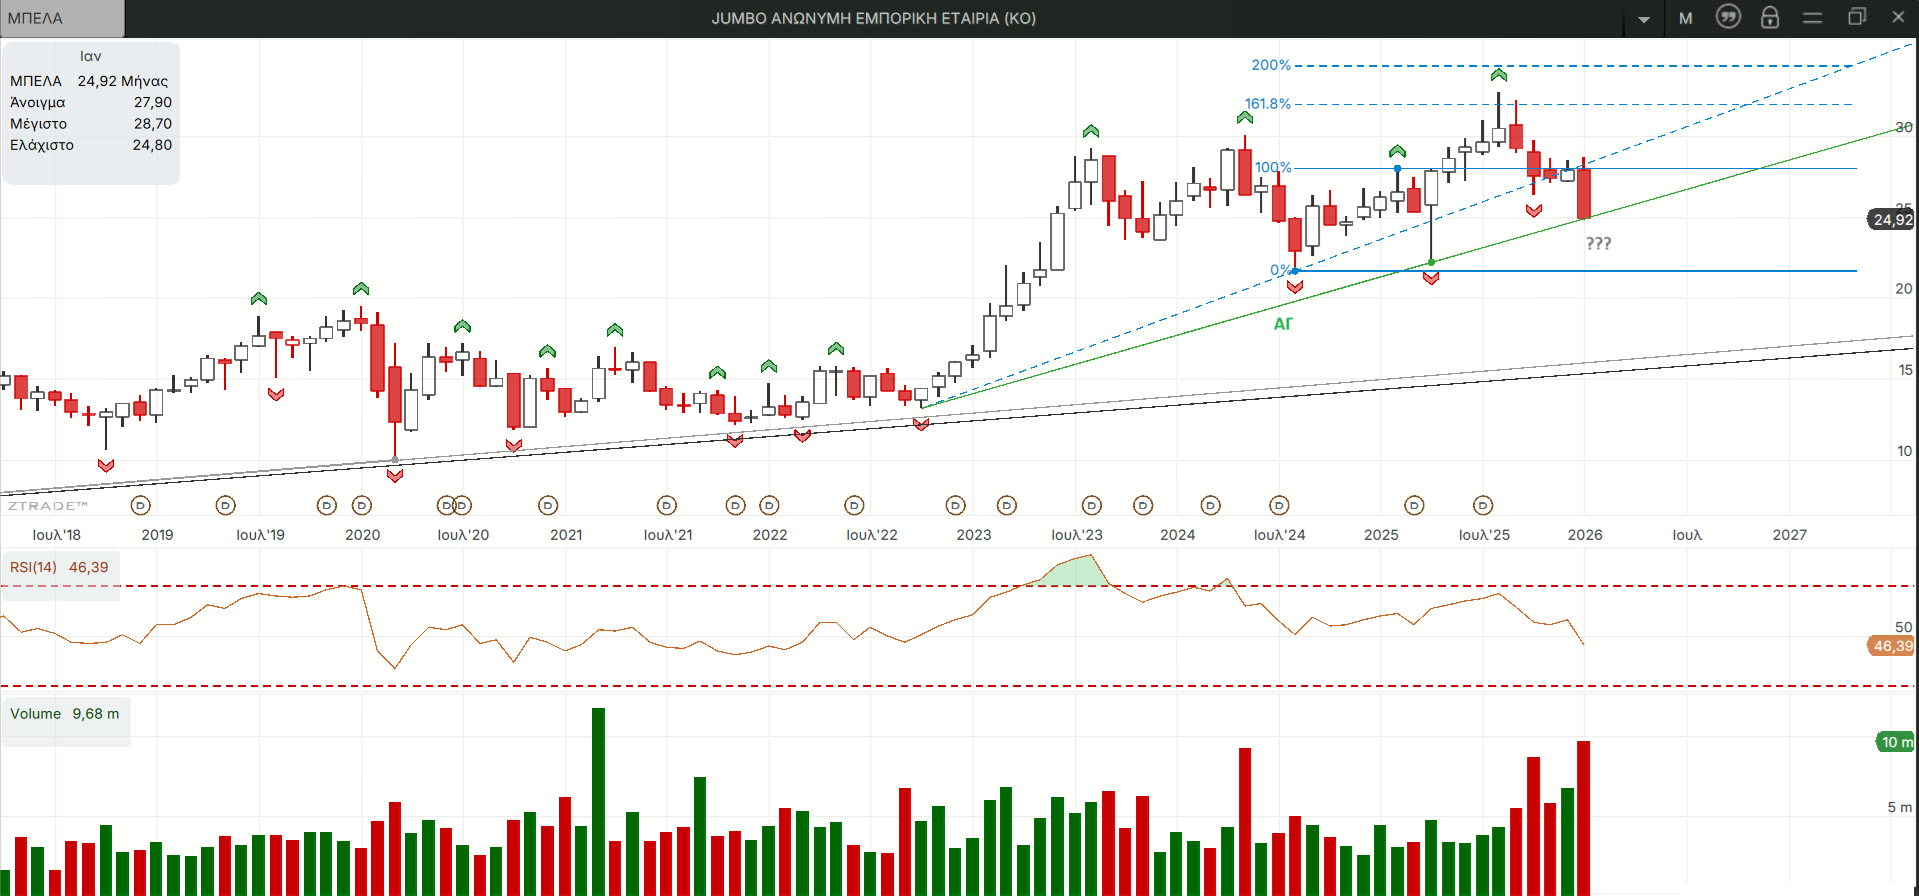The width and height of the screenshot is (1919, 896).
Task: Click the green up-arrow signal at chart peak
Action: pos(1498,75)
